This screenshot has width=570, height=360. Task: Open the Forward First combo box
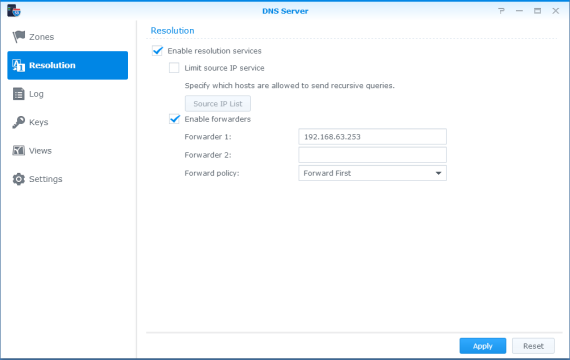[372, 173]
